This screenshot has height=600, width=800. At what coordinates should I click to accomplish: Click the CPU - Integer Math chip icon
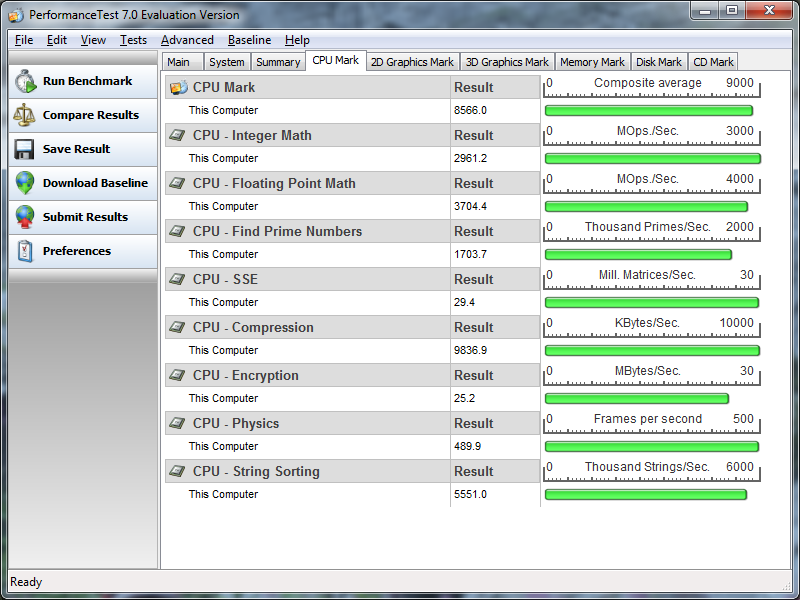(x=178, y=136)
